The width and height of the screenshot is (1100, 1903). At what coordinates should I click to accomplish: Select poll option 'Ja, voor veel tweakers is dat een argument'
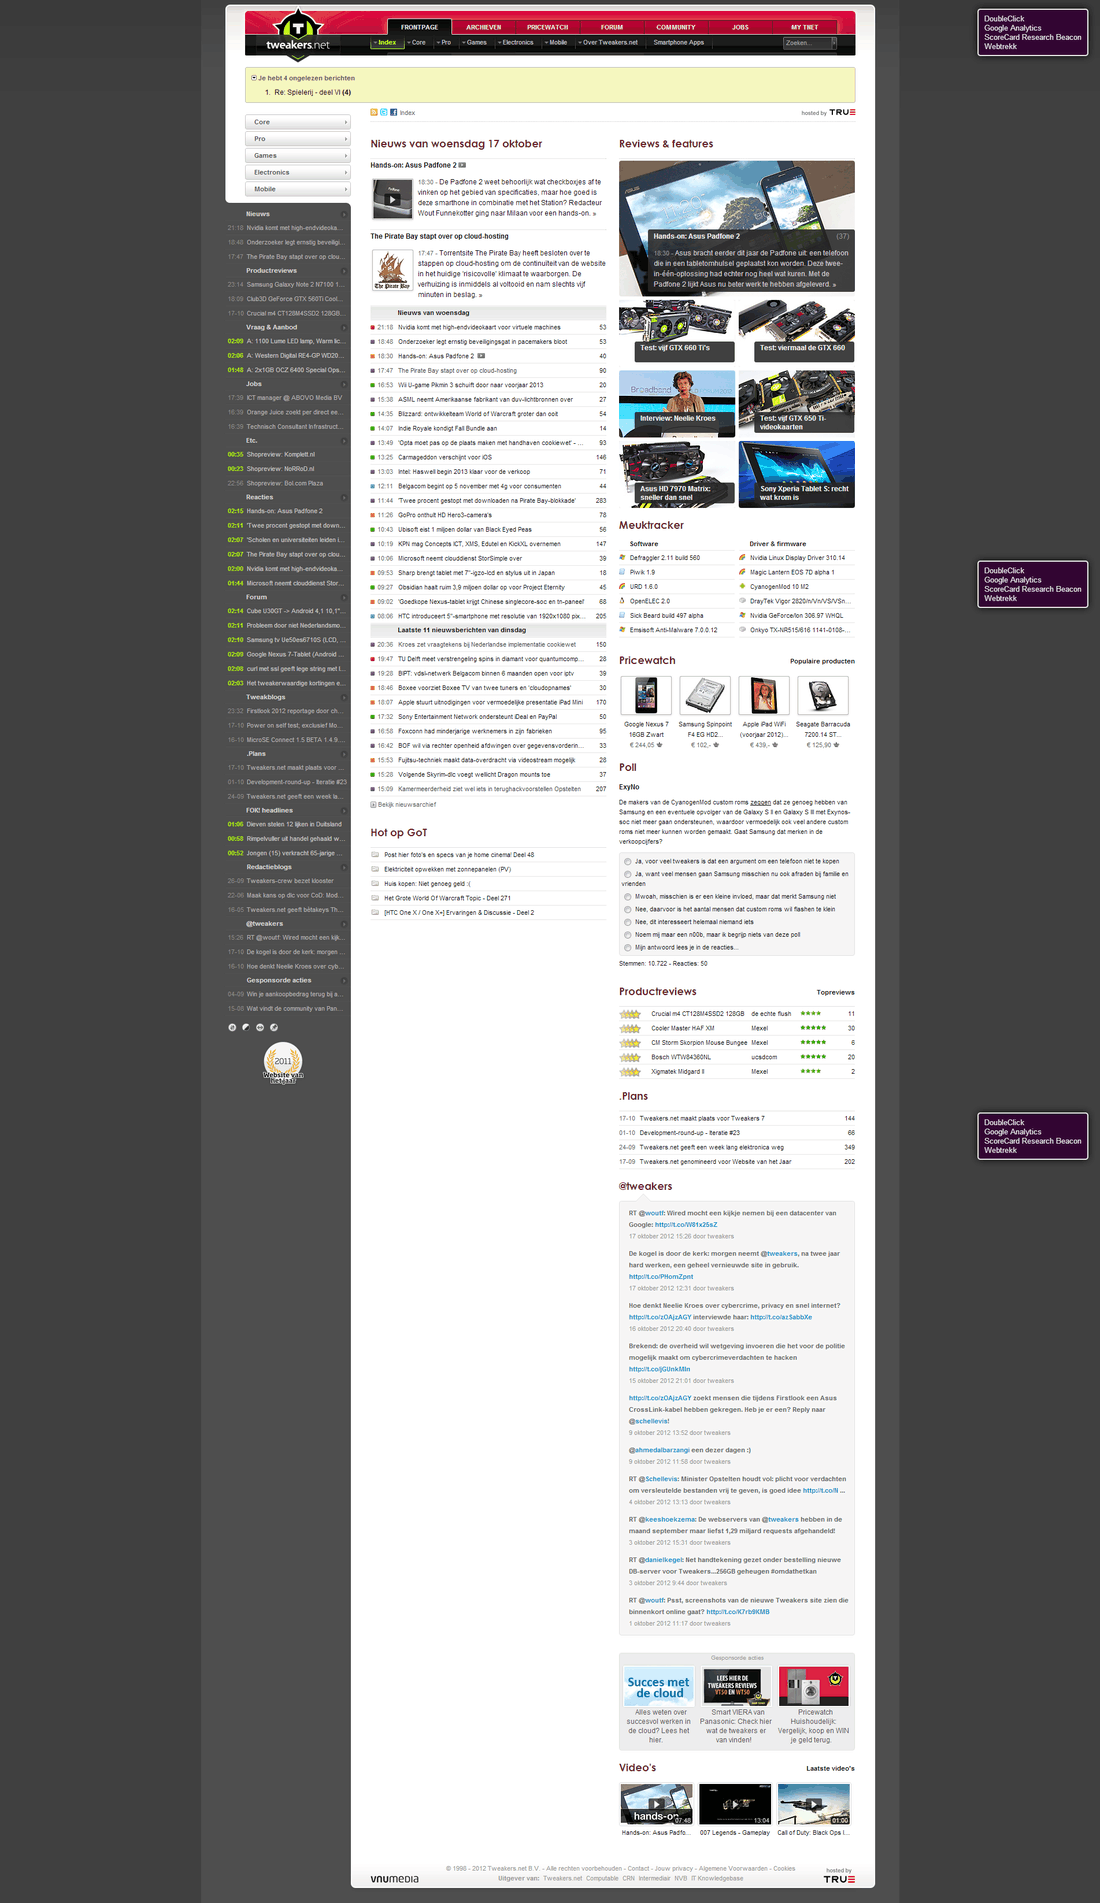point(628,861)
